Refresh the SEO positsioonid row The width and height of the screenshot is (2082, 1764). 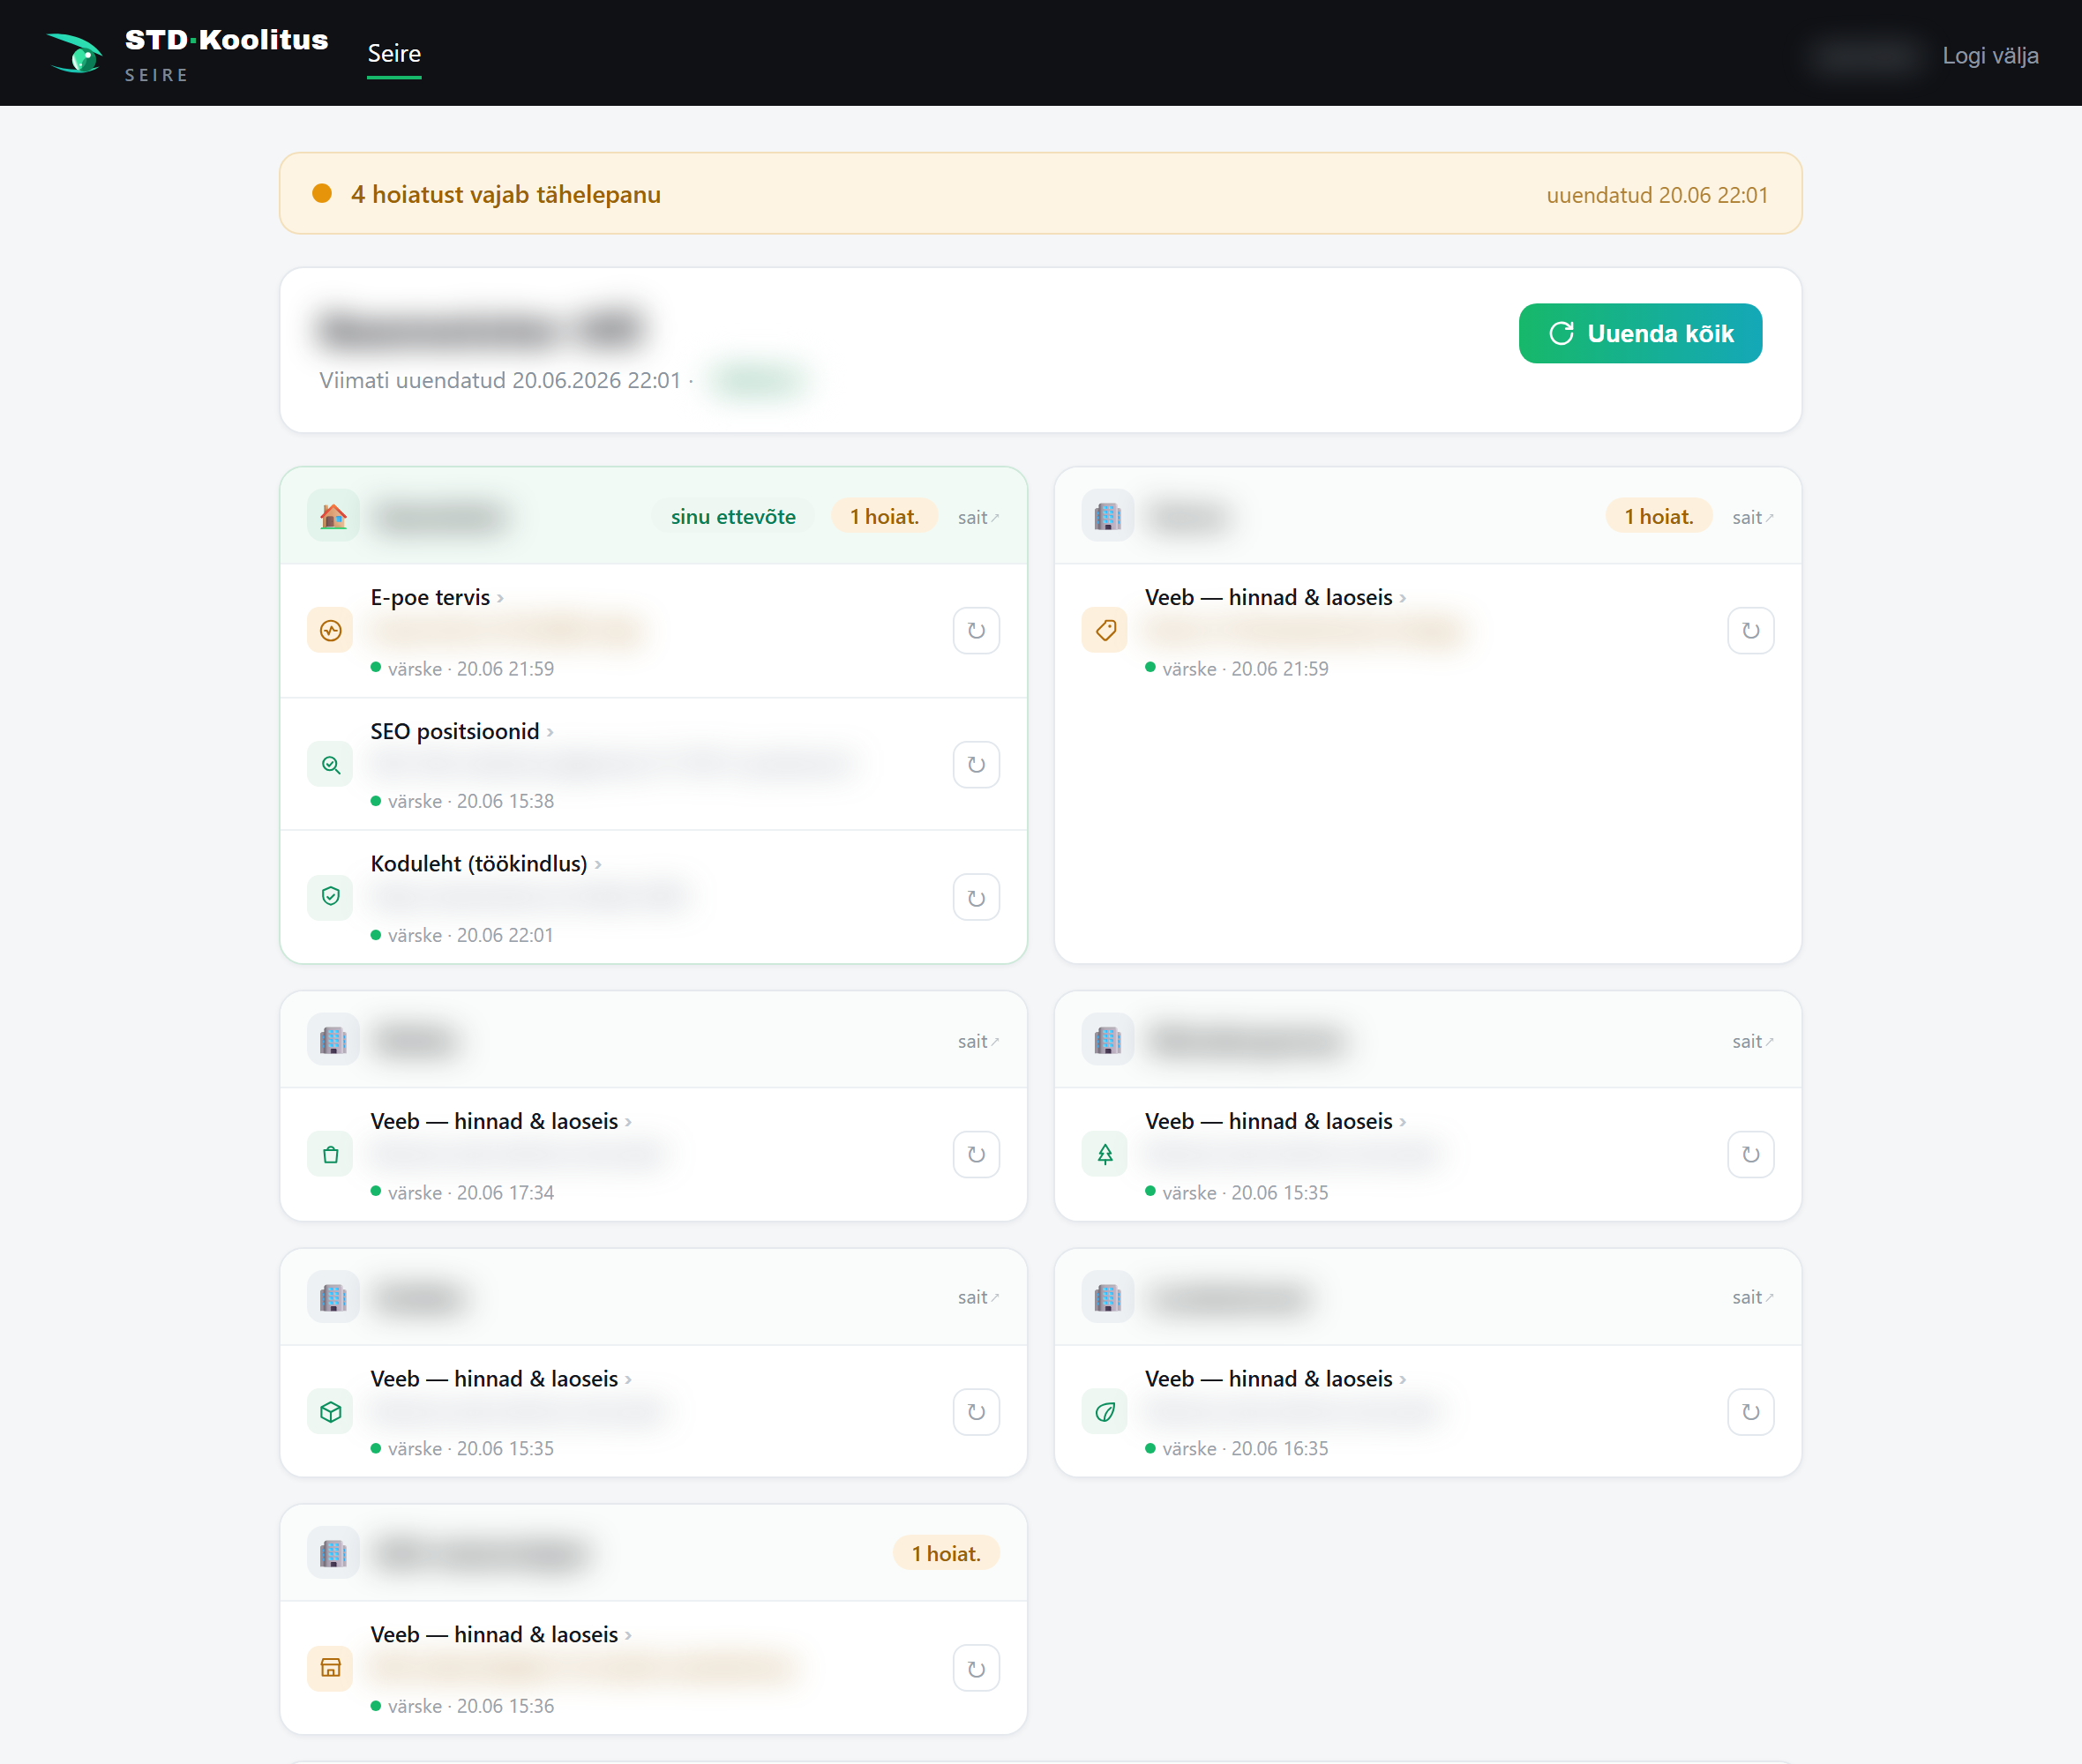[x=976, y=764]
